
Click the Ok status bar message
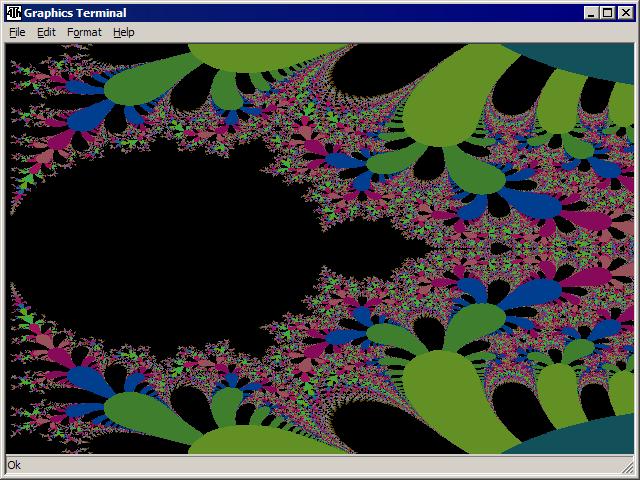(x=14, y=465)
